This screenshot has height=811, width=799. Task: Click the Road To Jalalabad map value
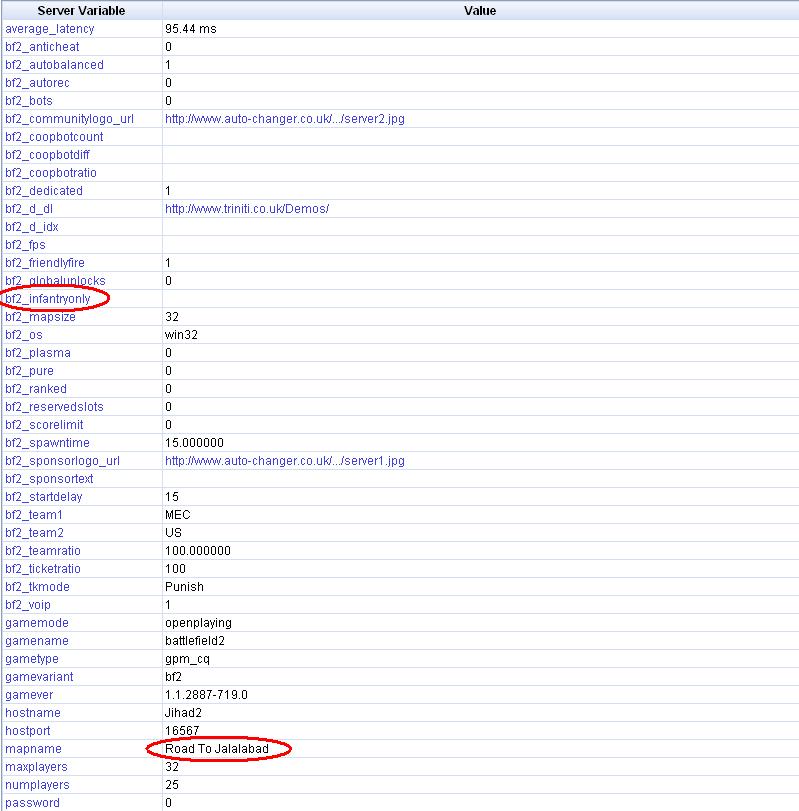(x=217, y=749)
